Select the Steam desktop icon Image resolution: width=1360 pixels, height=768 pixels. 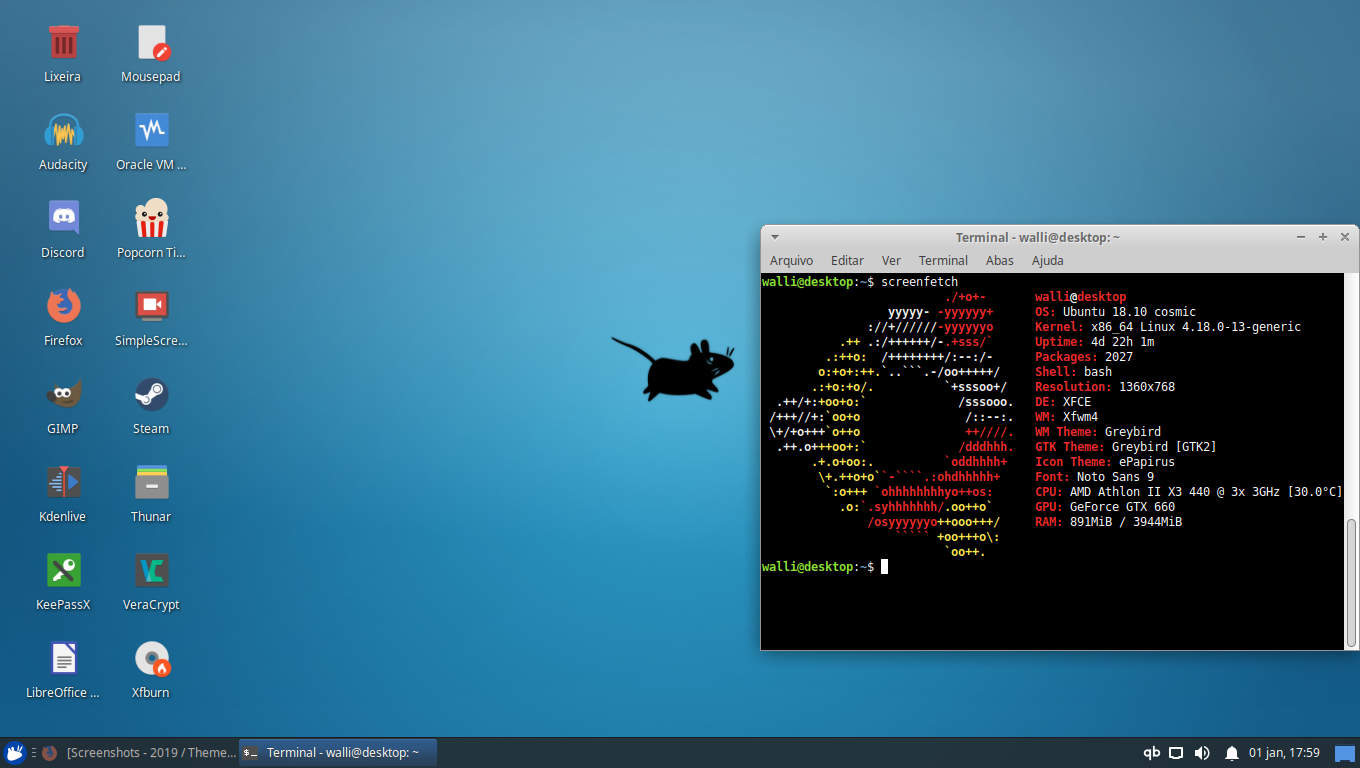[151, 395]
